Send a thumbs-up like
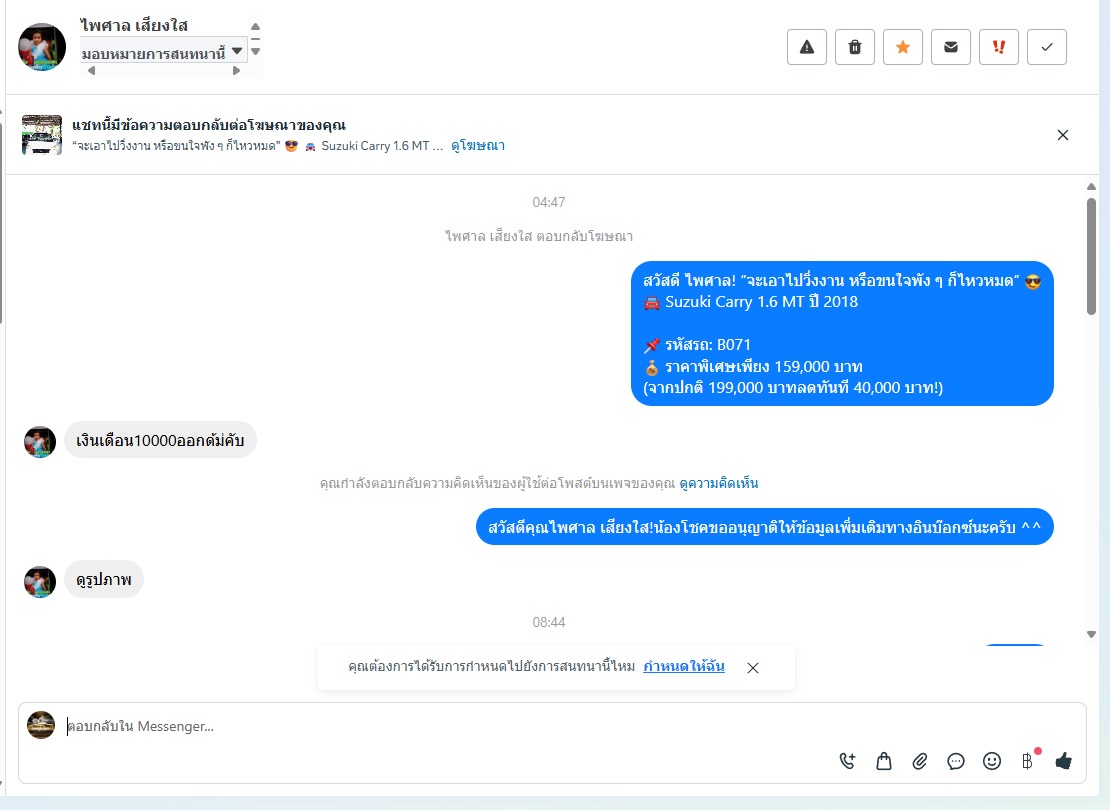The height and width of the screenshot is (810, 1110). coord(1063,761)
